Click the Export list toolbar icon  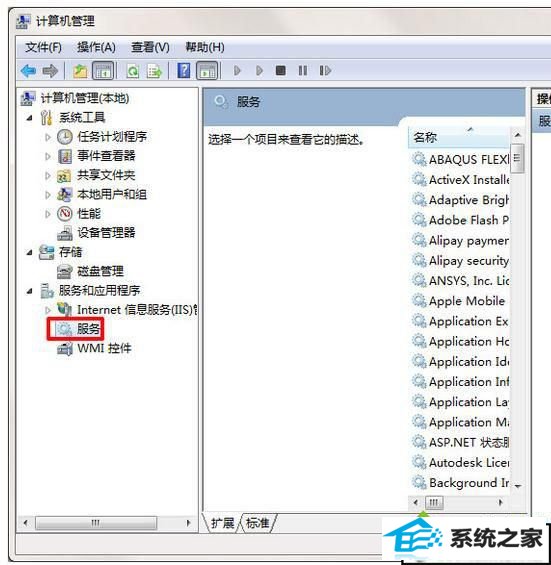pos(154,71)
